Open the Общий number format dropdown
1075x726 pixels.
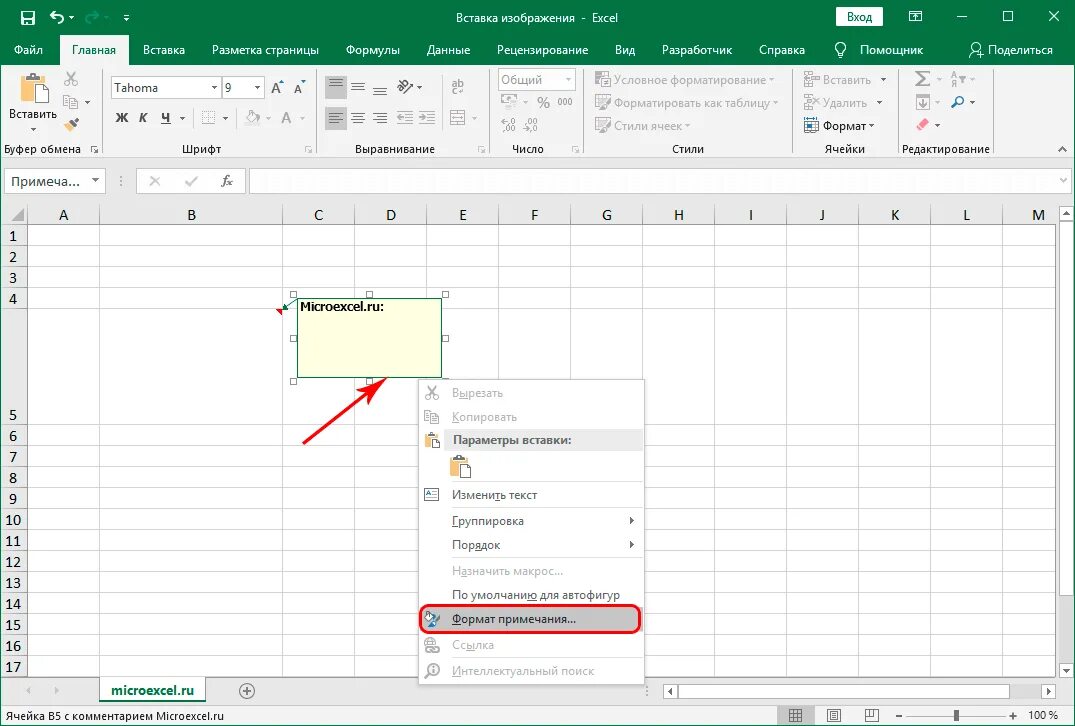coord(568,80)
